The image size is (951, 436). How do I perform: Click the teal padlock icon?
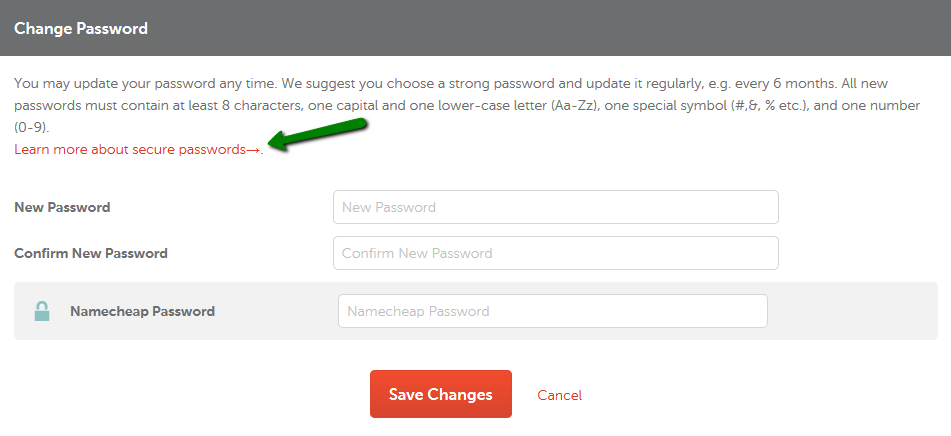[42, 311]
